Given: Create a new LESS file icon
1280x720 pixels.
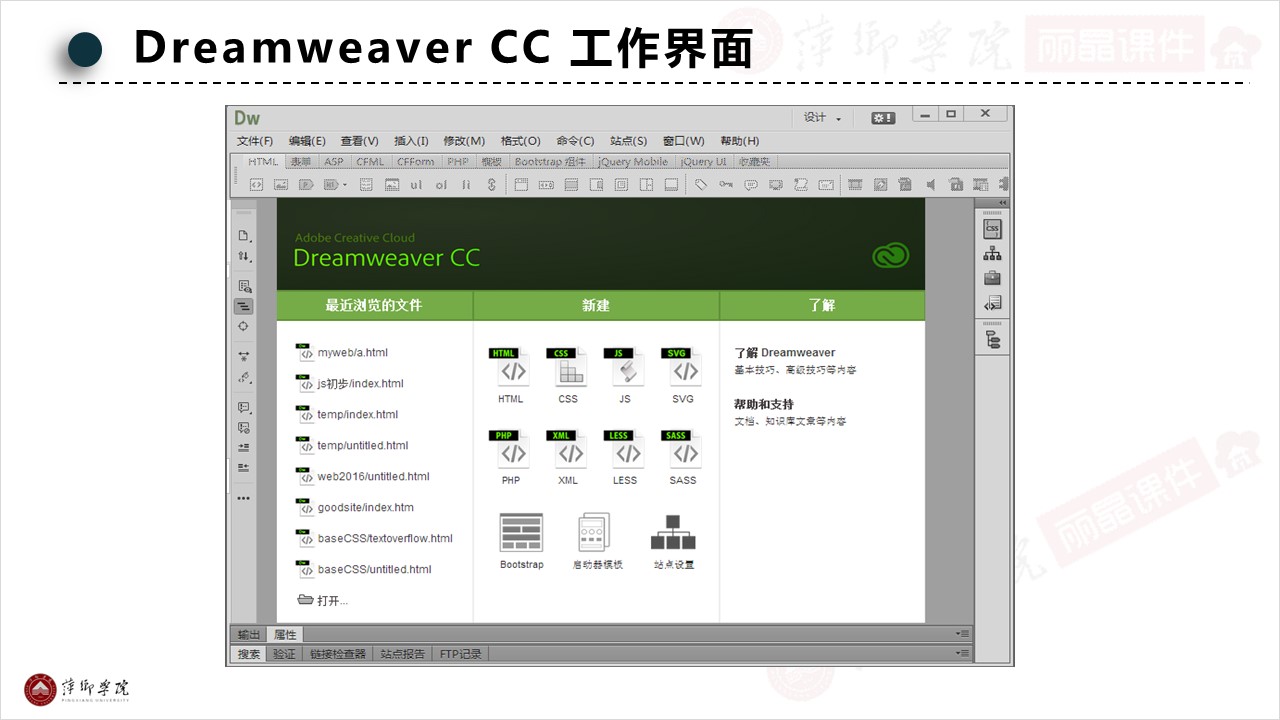Looking at the screenshot, I should [625, 449].
